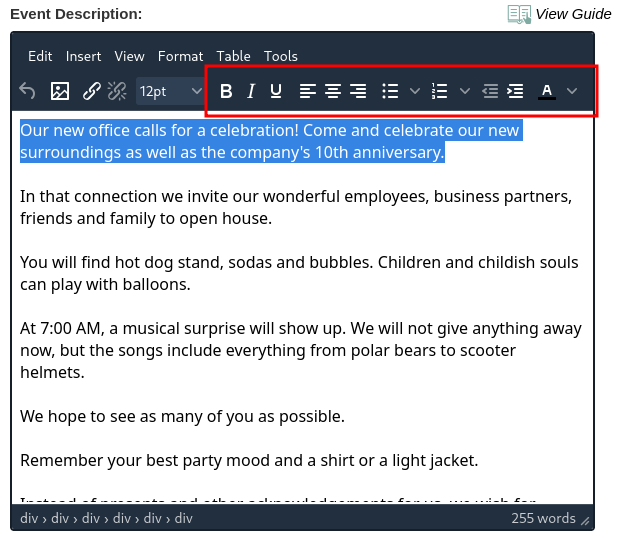Open the Tools menu
Screen dimensions: 619x538
[x=281, y=56]
